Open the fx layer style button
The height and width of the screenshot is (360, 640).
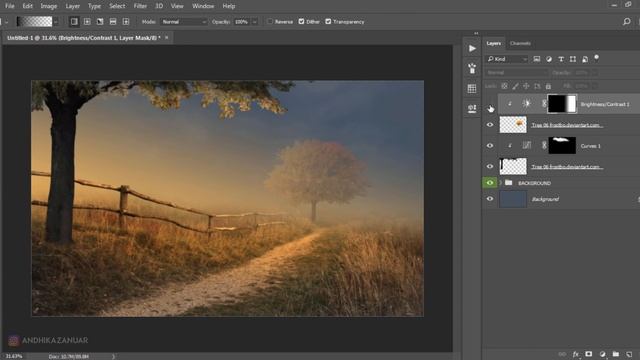point(576,354)
